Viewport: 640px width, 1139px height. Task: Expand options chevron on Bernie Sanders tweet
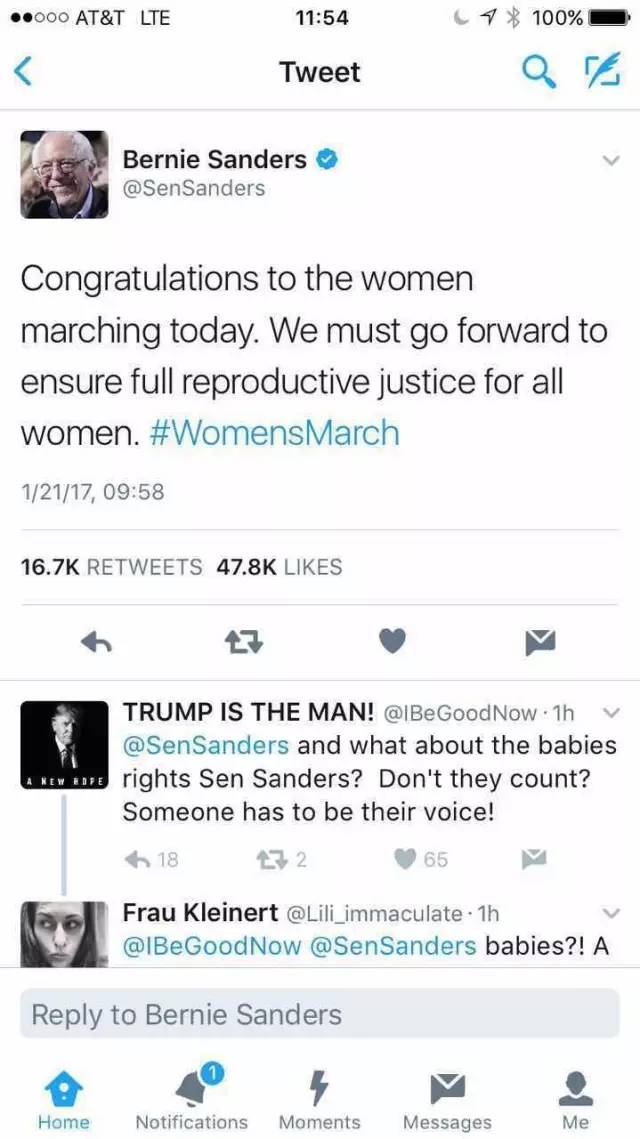[x=610, y=161]
